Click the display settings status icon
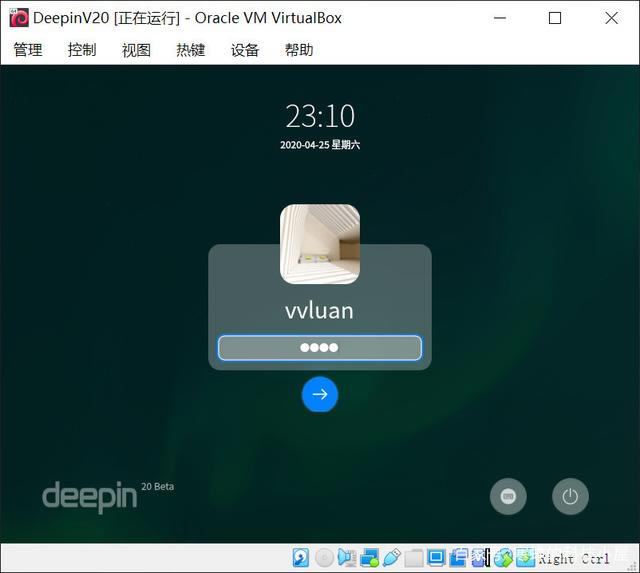The height and width of the screenshot is (573, 640). tap(436, 558)
